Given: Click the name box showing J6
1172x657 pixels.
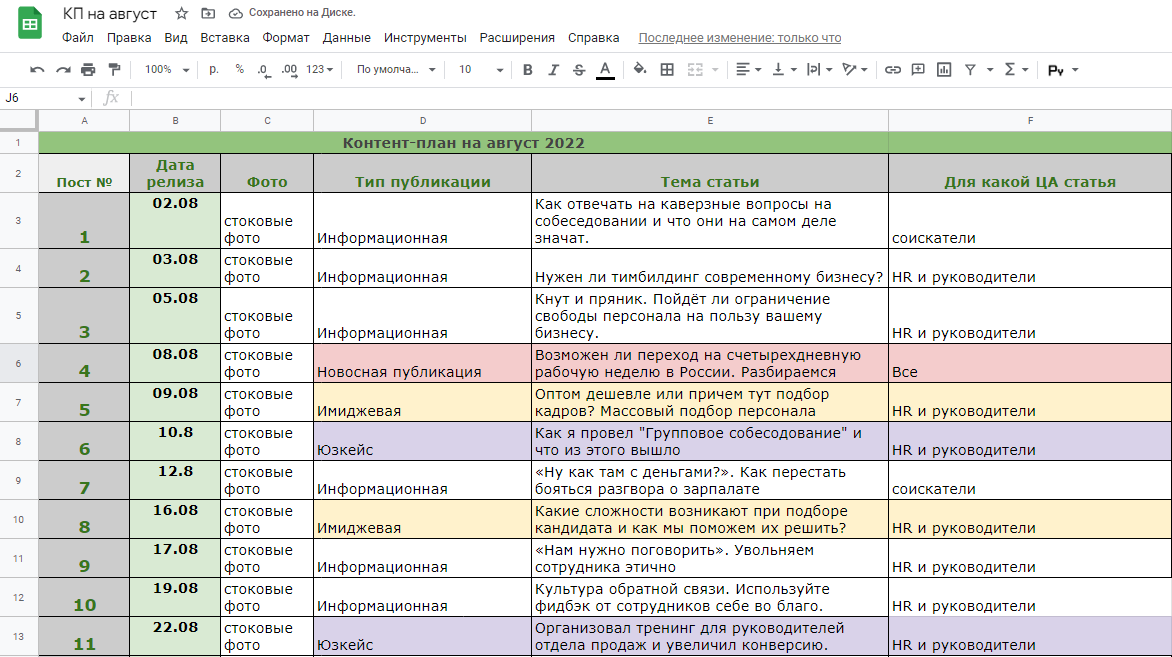Looking at the screenshot, I should pyautogui.click(x=45, y=98).
